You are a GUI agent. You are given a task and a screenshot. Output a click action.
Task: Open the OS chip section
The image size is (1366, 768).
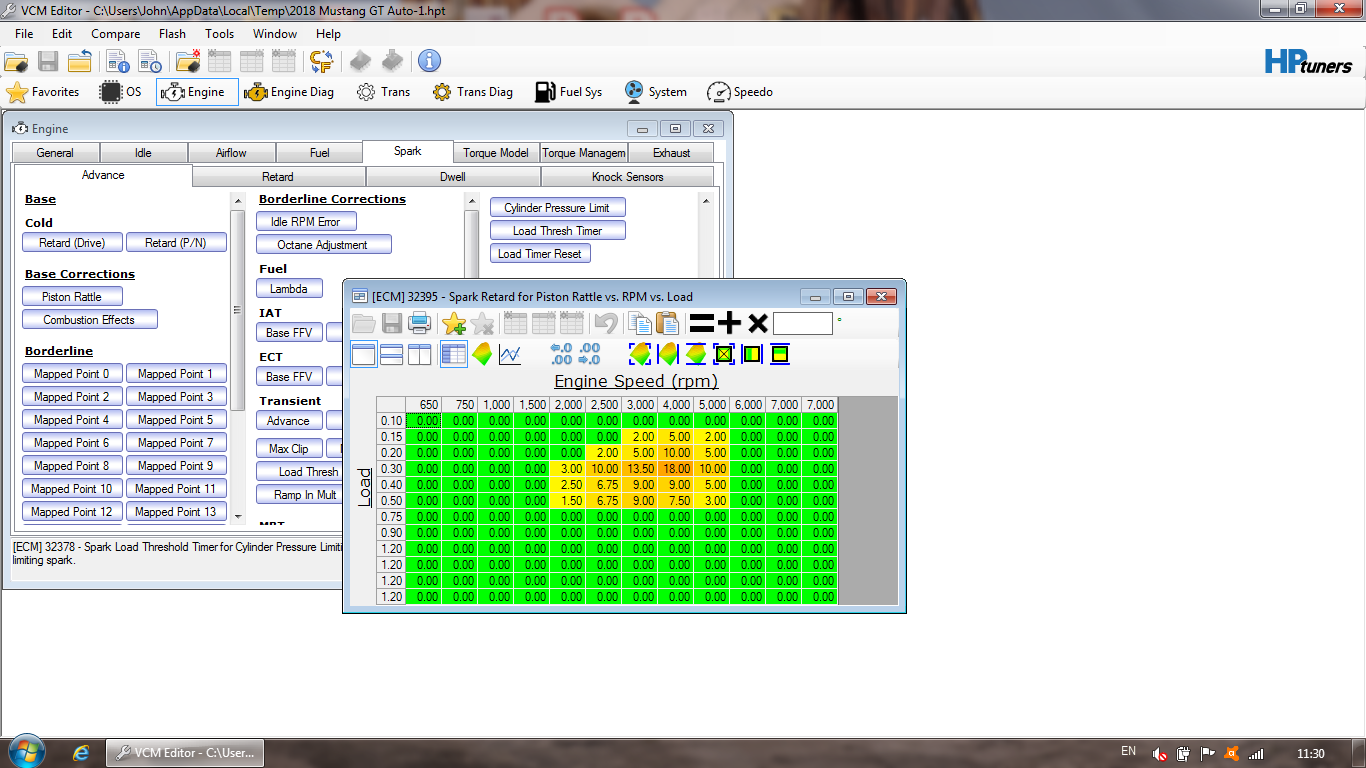click(121, 92)
